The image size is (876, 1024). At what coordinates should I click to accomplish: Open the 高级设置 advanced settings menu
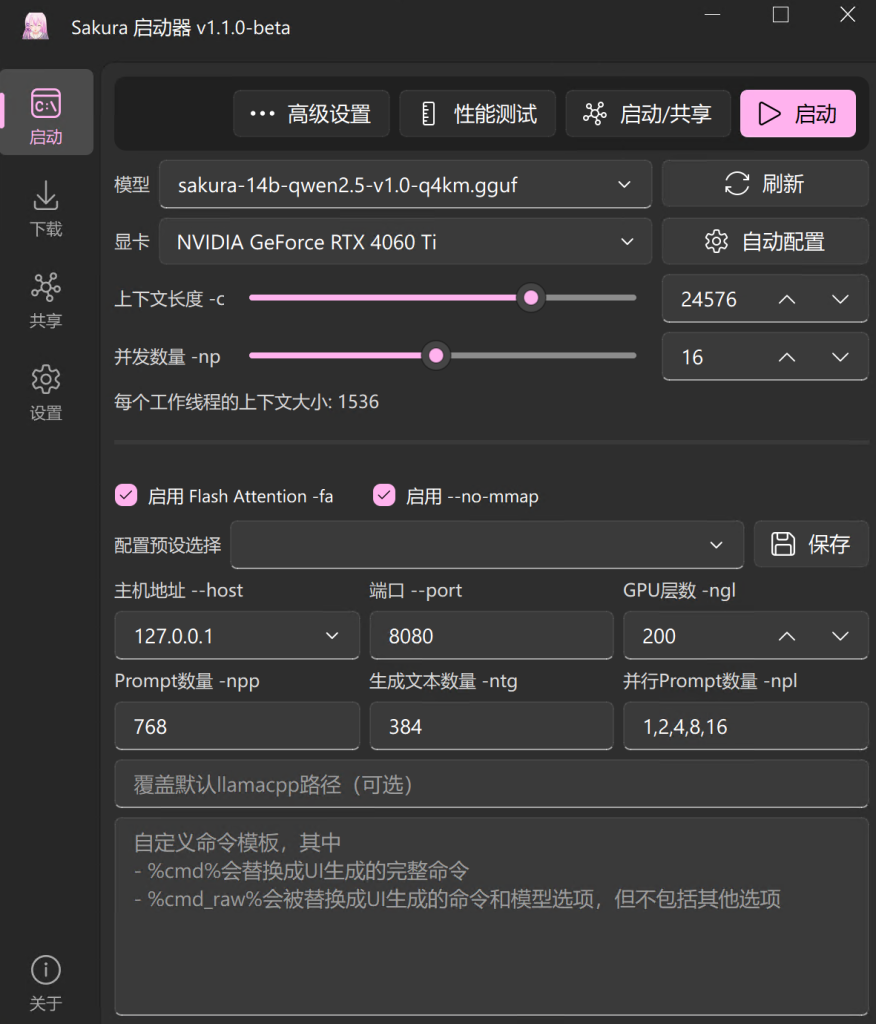(312, 114)
